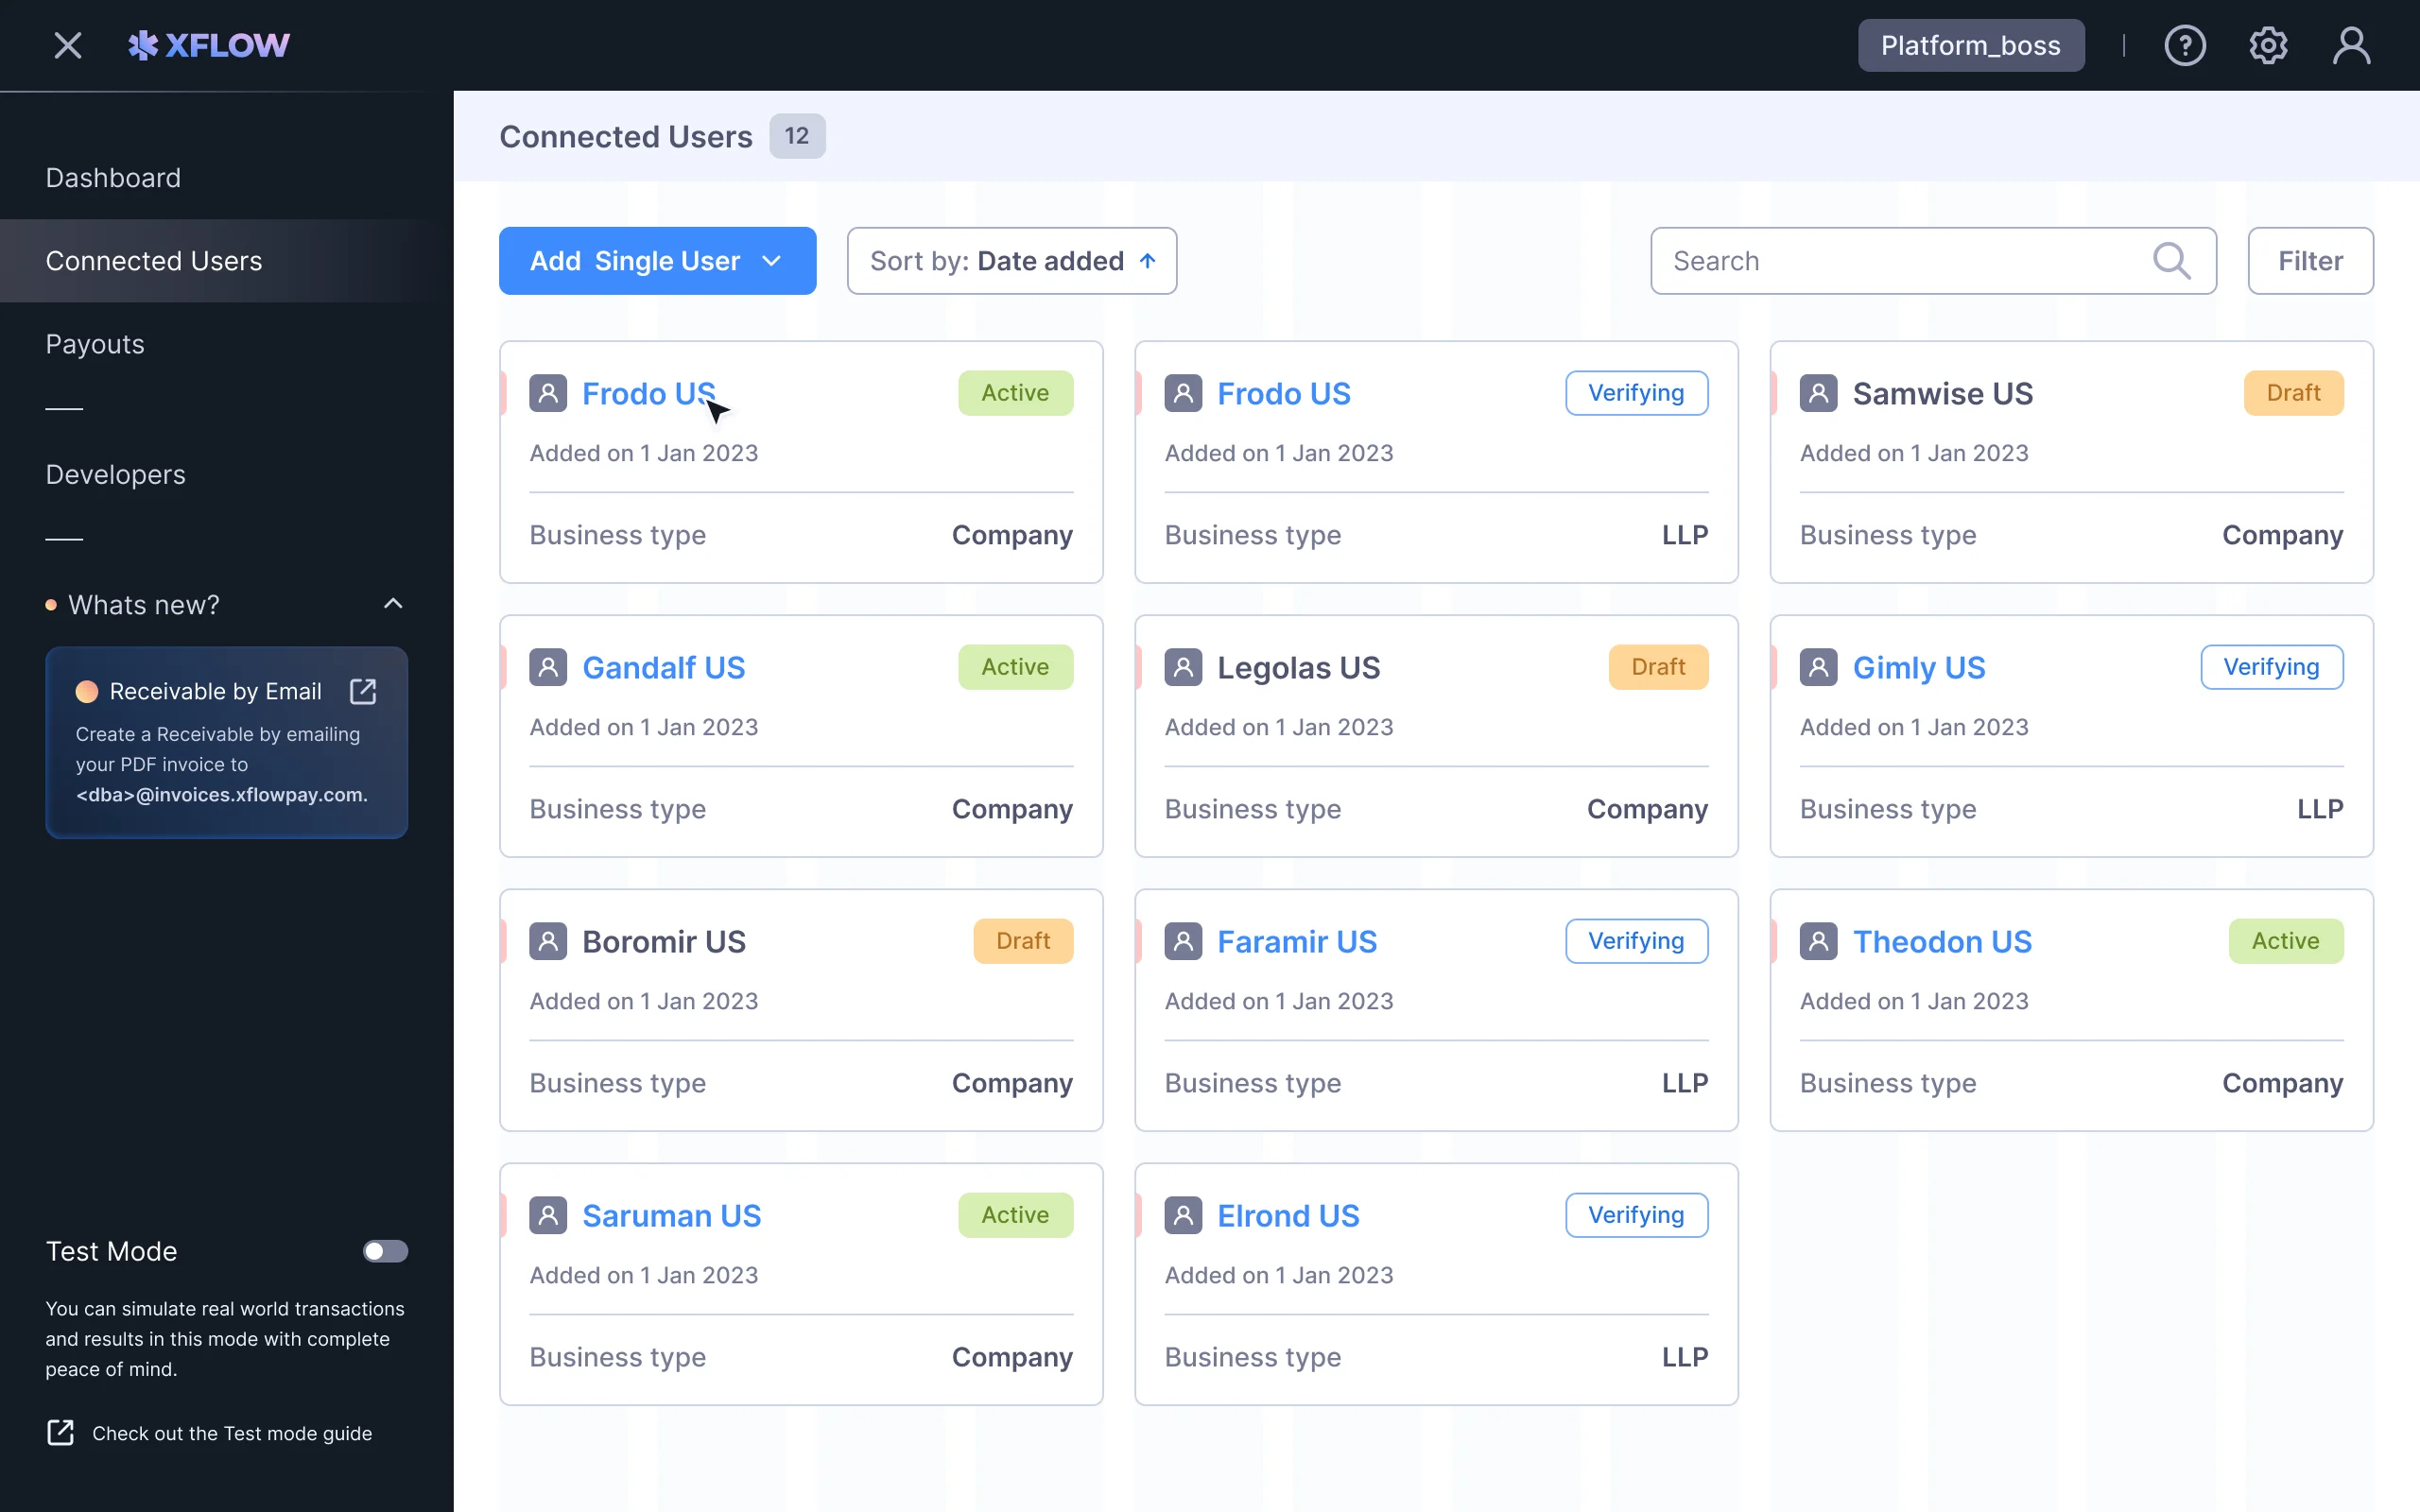The image size is (2420, 1512).
Task: Click the external link icon next to Test mode guide
Action: [x=60, y=1432]
